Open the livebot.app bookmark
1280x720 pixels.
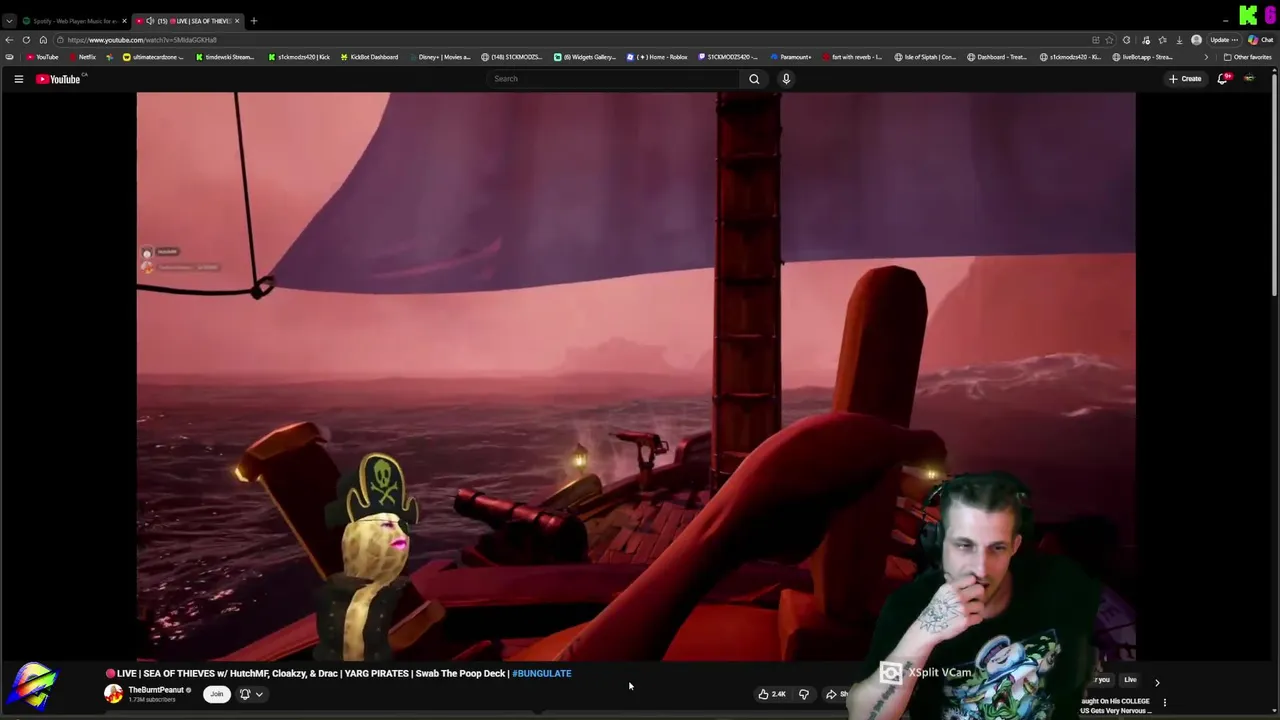tap(1142, 57)
